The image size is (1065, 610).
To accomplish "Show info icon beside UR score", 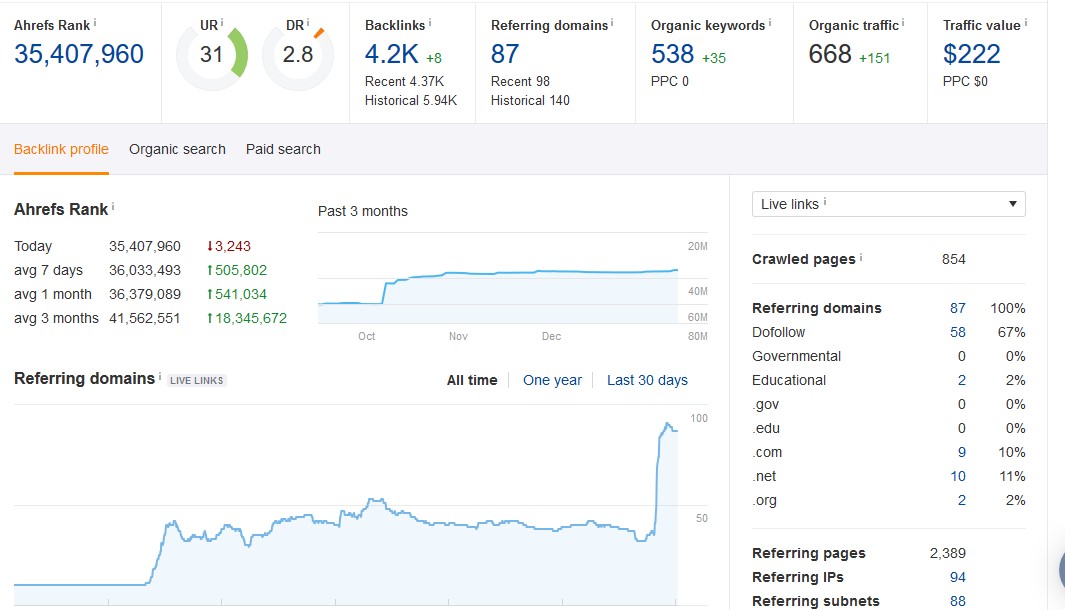I will (x=222, y=22).
